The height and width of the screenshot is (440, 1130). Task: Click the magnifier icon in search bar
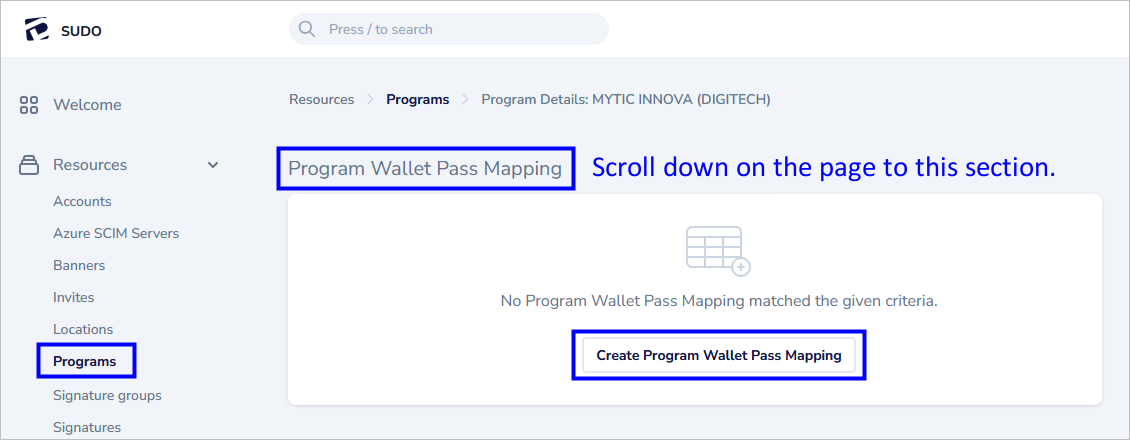tap(307, 29)
